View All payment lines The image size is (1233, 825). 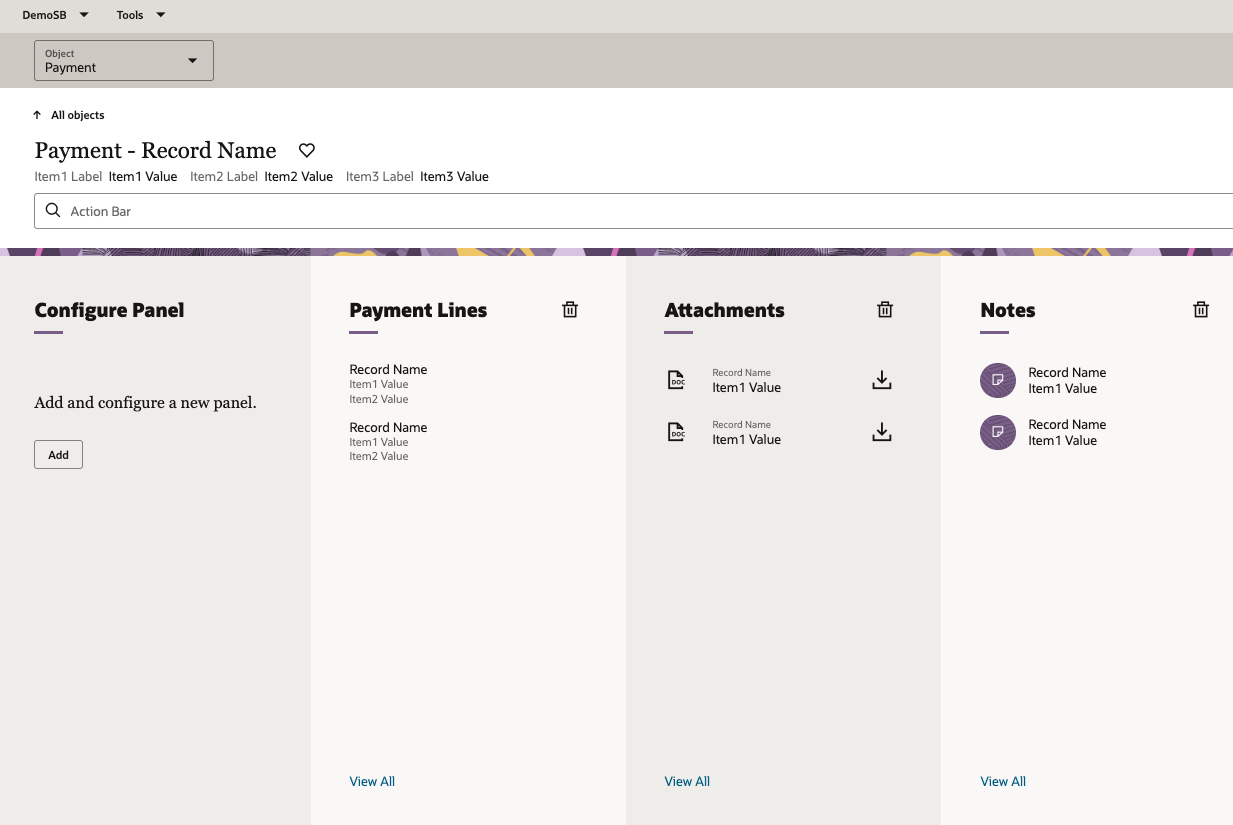[x=372, y=781]
